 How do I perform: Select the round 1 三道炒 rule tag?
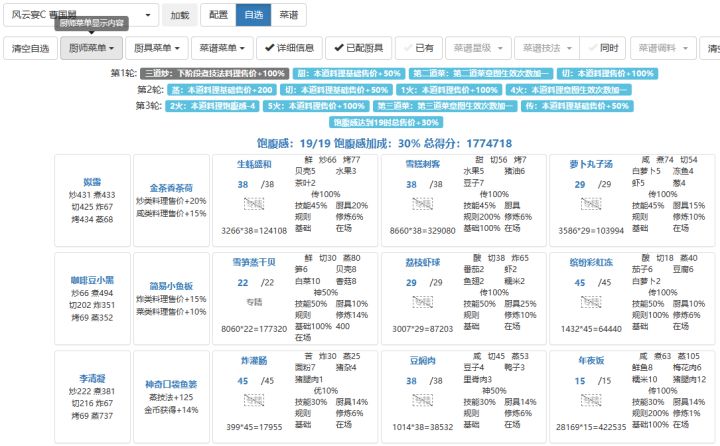pyautogui.click(x=214, y=73)
